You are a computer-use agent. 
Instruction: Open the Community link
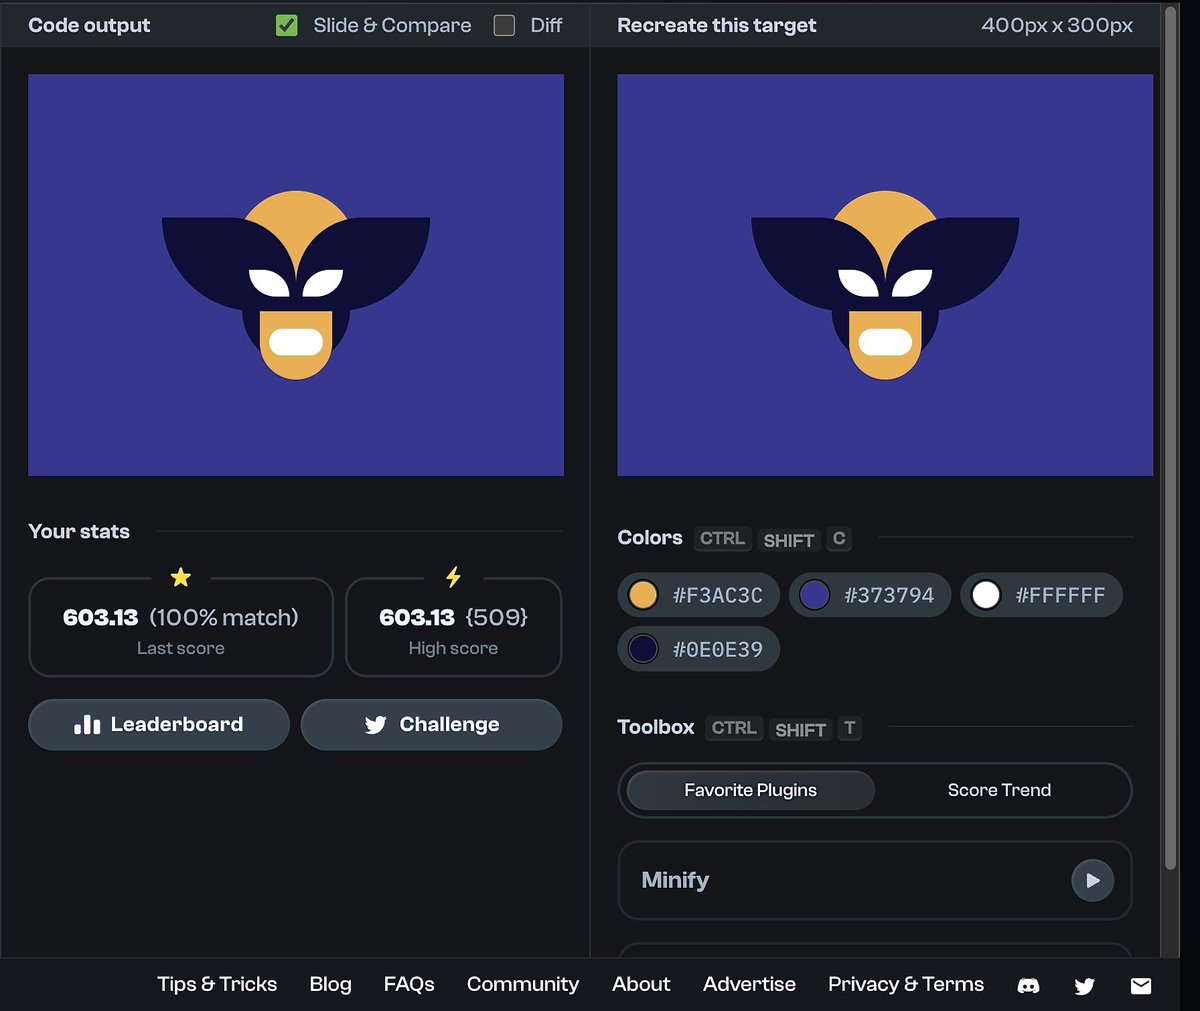click(523, 984)
